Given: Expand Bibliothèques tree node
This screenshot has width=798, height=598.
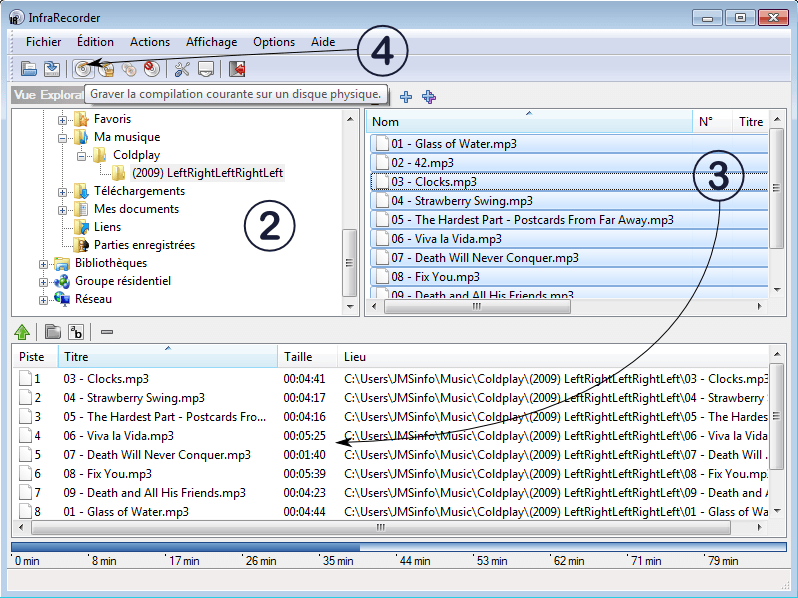Looking at the screenshot, I should pyautogui.click(x=43, y=265).
